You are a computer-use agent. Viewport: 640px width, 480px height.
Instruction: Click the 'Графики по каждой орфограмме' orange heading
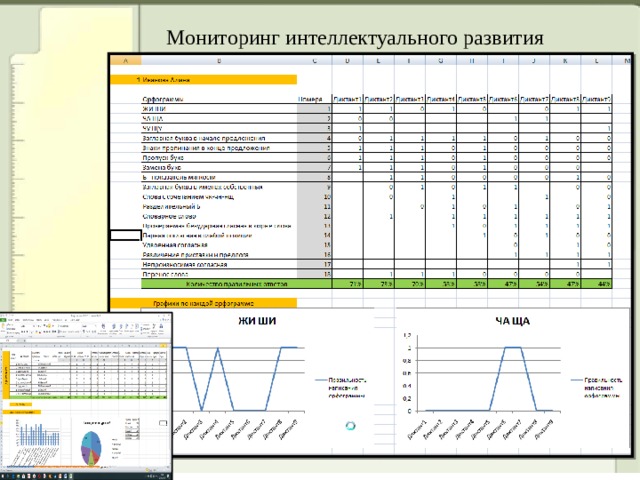tap(204, 303)
